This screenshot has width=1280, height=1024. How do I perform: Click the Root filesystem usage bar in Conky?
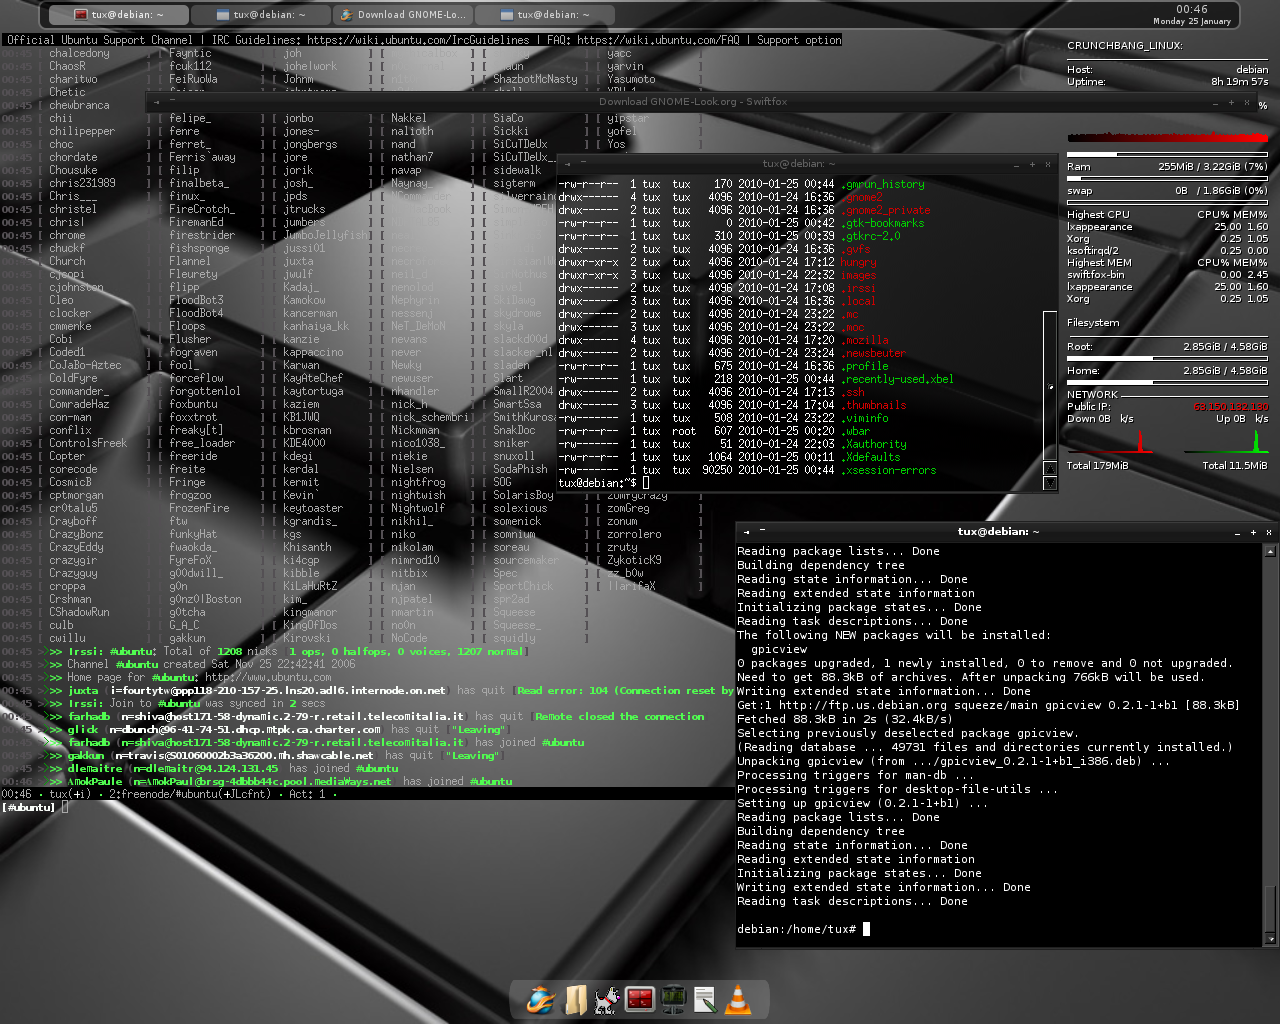(x=1167, y=358)
